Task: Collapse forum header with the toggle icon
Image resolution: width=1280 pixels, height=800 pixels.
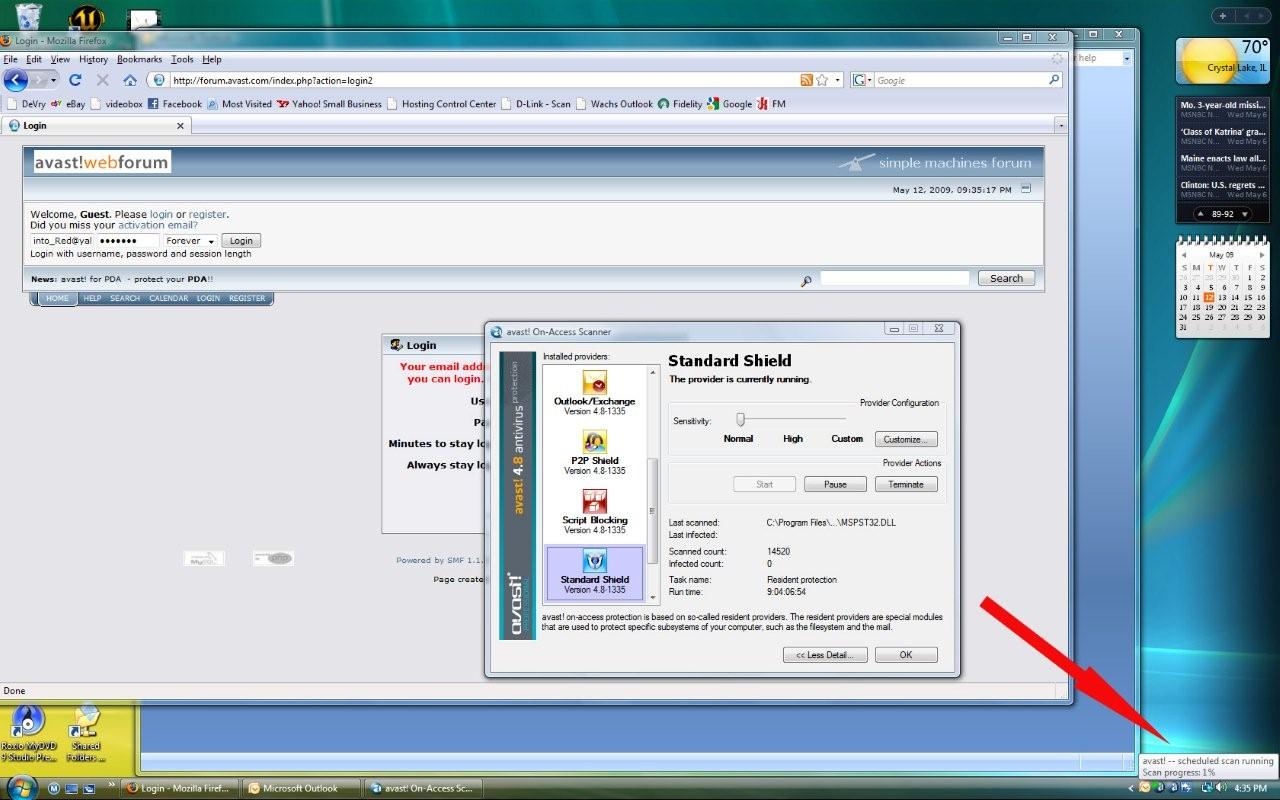Action: (x=1027, y=189)
